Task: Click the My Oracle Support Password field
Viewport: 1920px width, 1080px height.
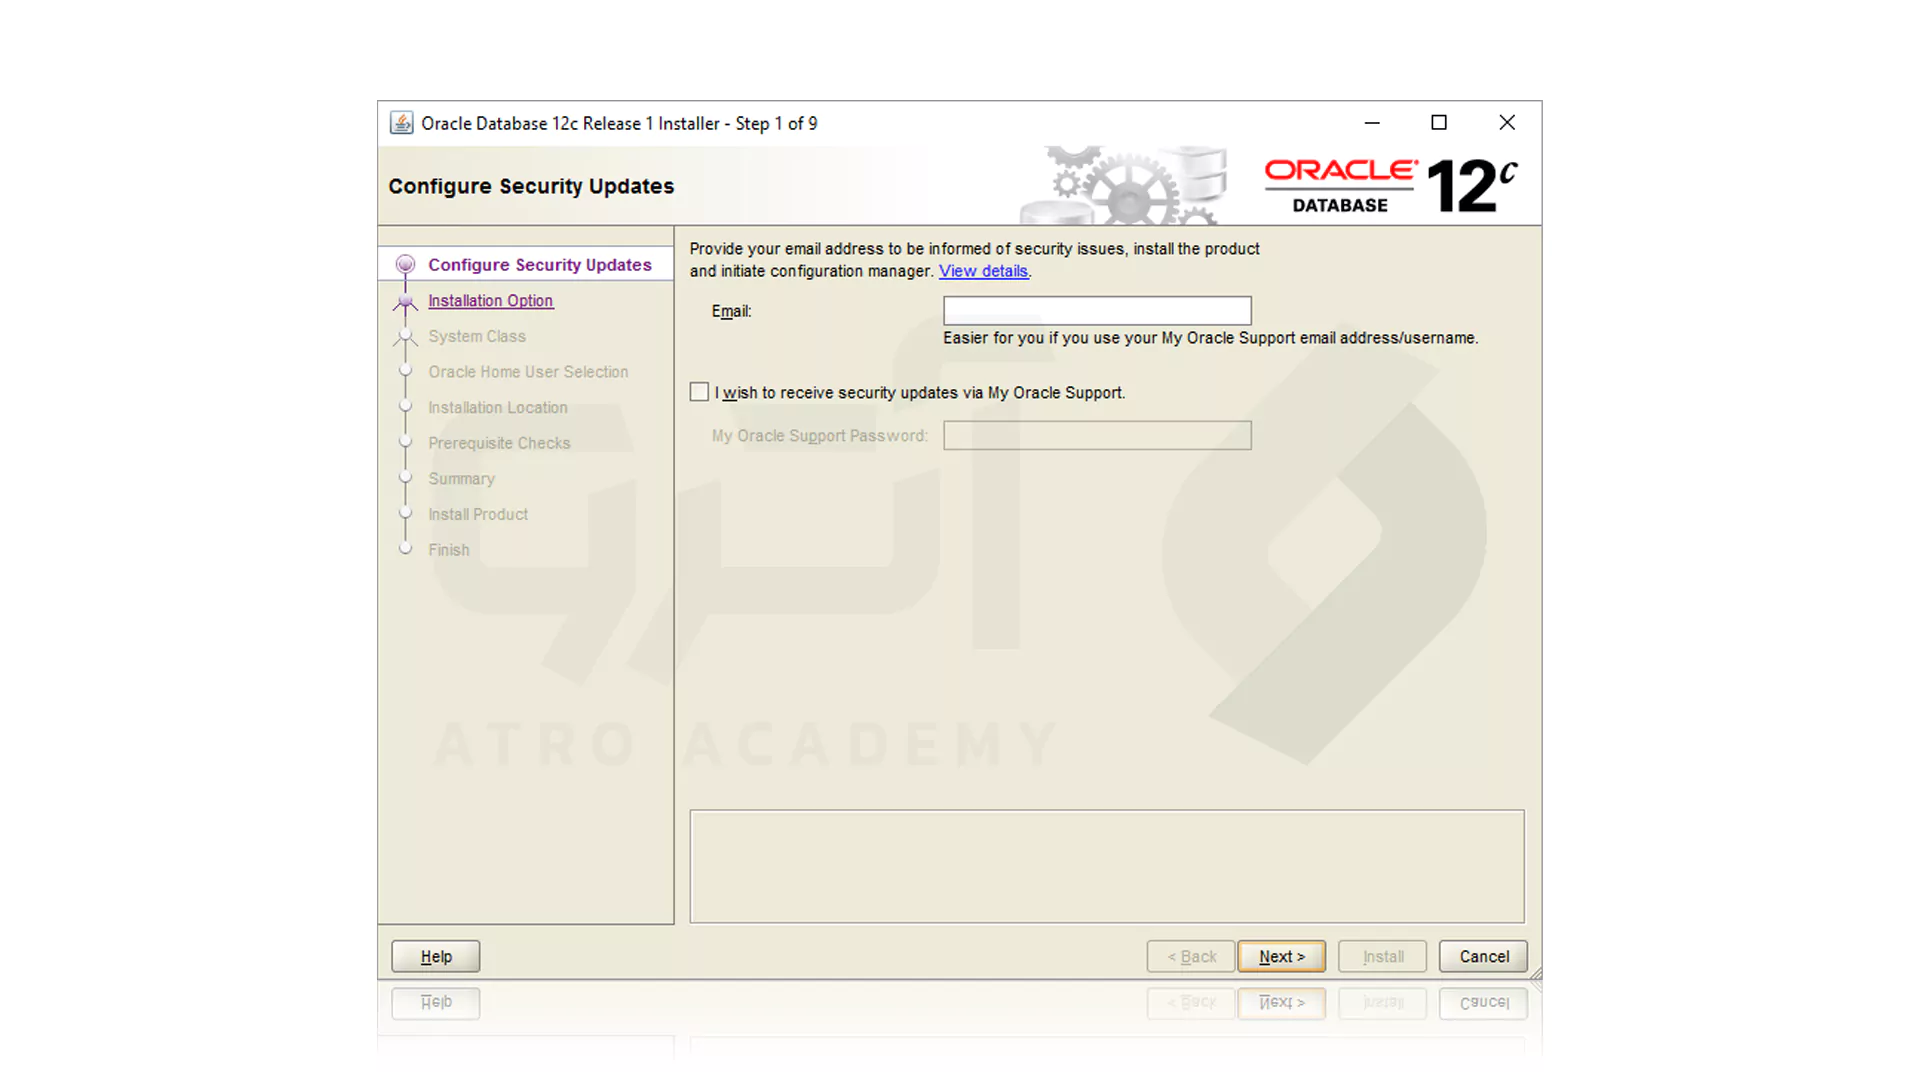Action: click(1097, 435)
